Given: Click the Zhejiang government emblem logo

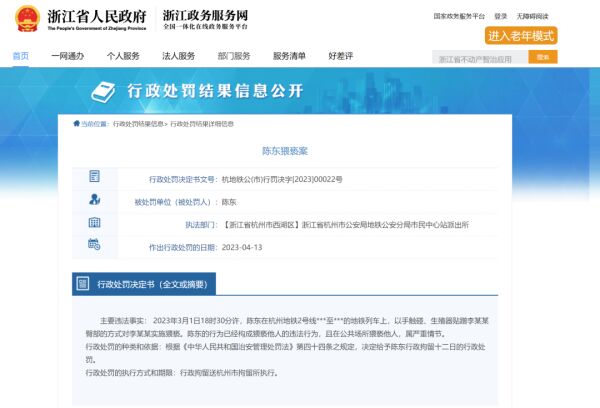Looking at the screenshot, I should pos(27,18).
